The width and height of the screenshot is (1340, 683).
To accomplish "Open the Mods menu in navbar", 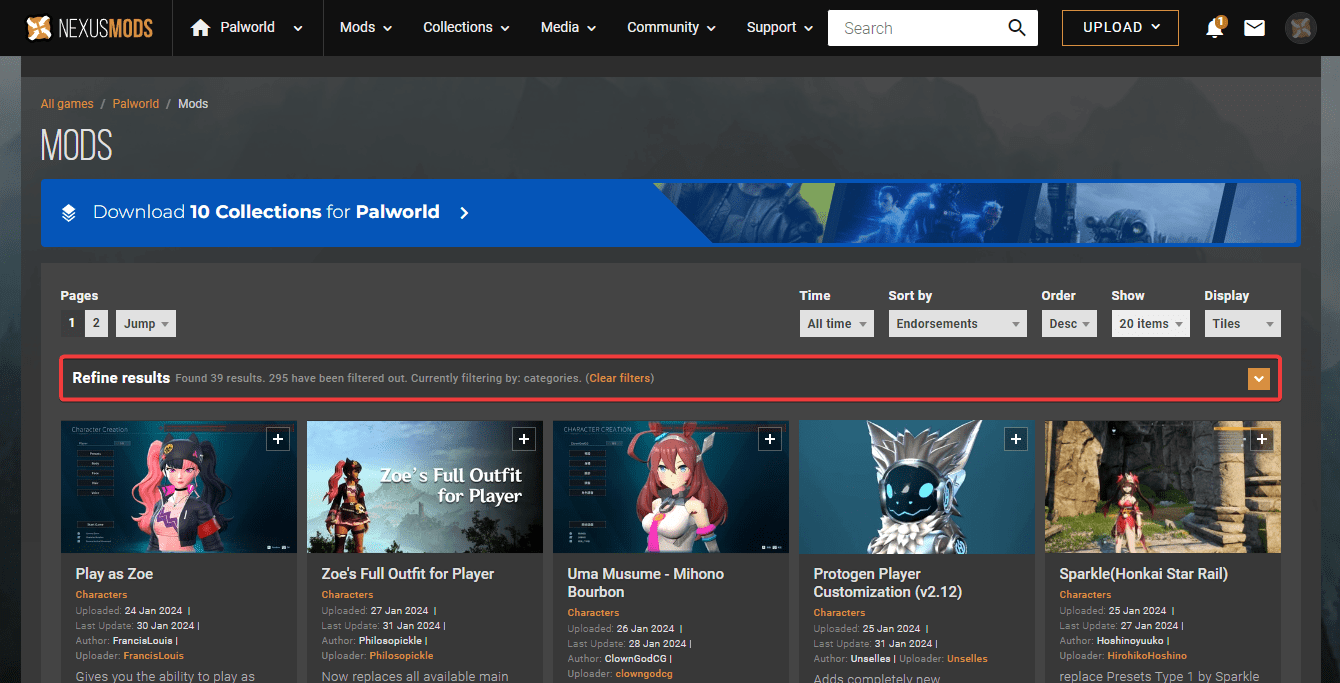I will (x=365, y=28).
